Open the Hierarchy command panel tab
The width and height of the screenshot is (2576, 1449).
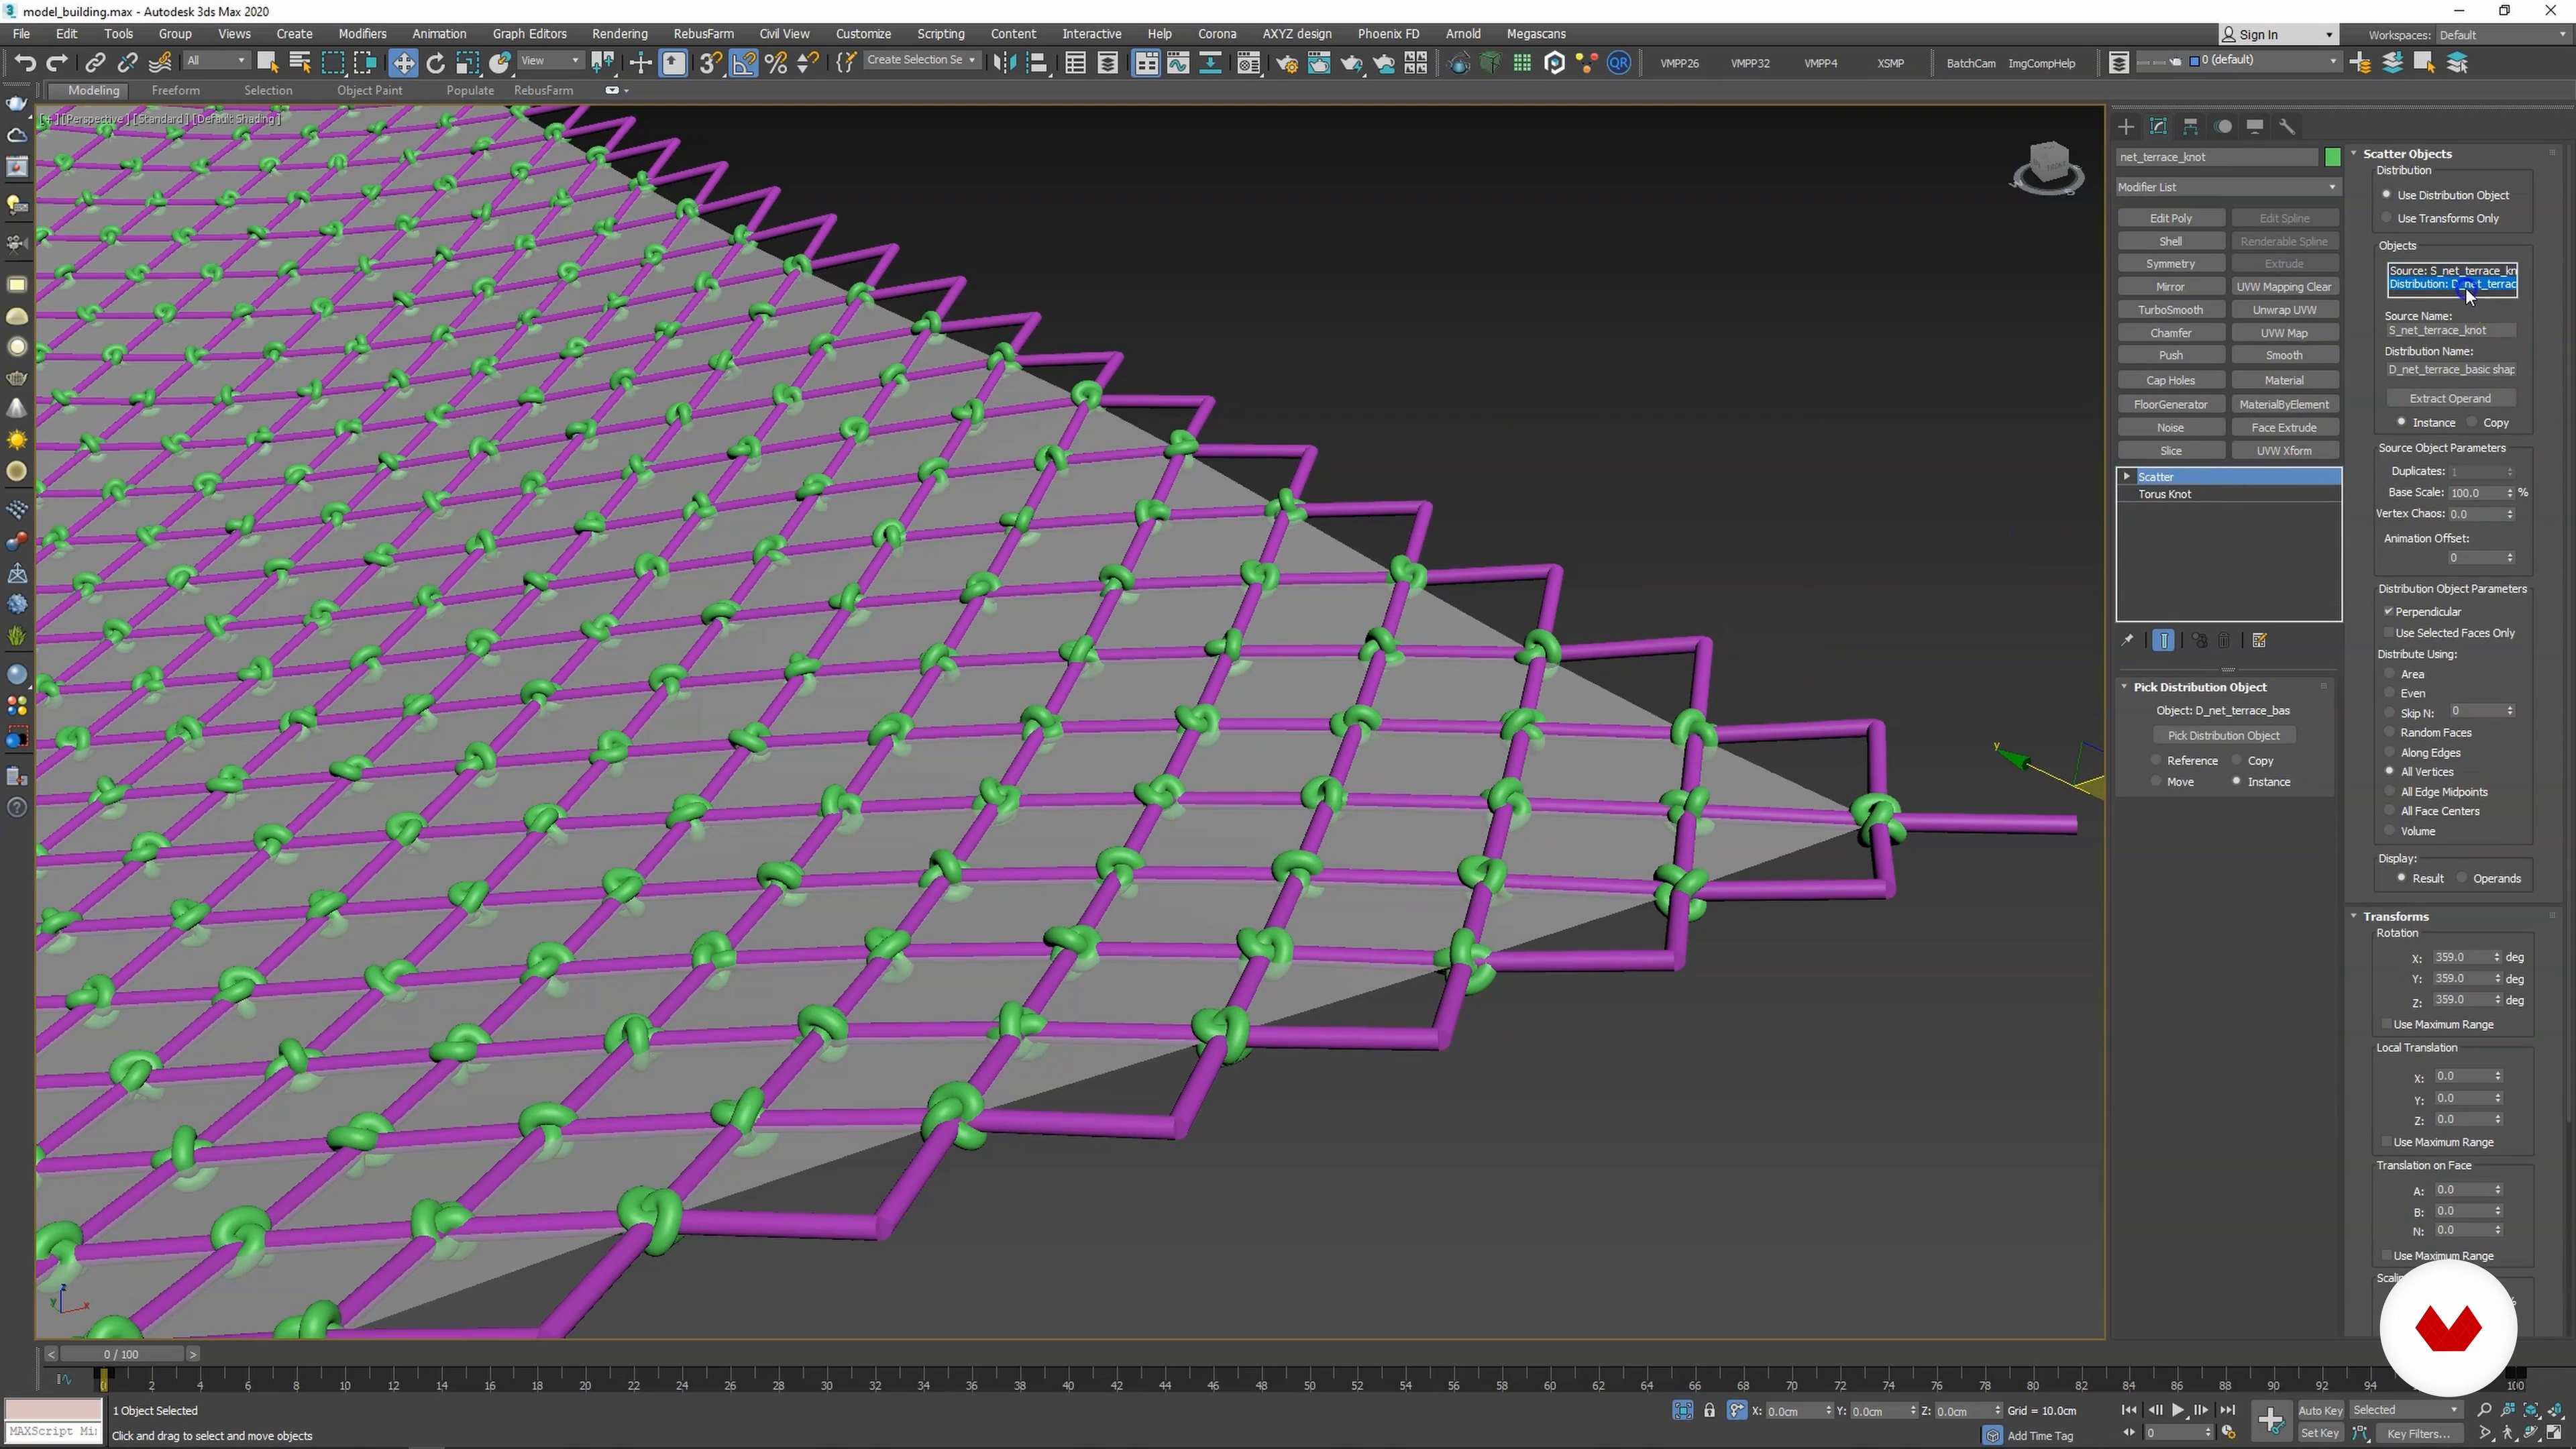tap(2190, 127)
